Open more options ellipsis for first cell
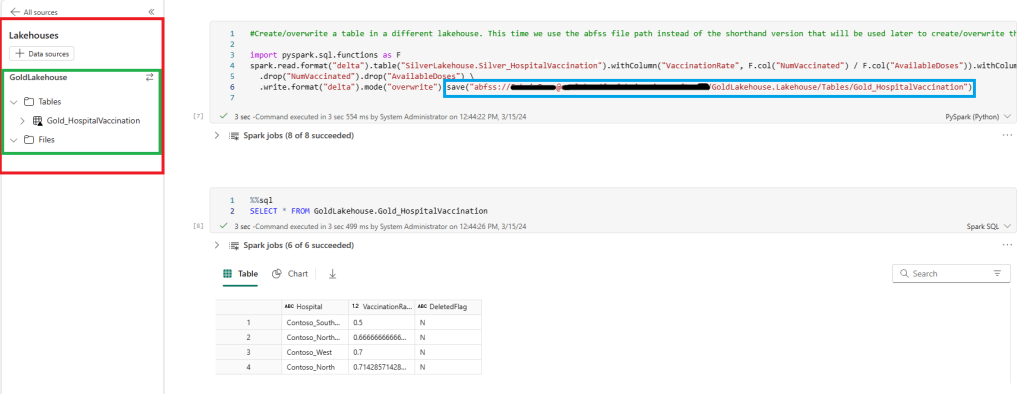The width and height of the screenshot is (1024, 394). click(1007, 135)
